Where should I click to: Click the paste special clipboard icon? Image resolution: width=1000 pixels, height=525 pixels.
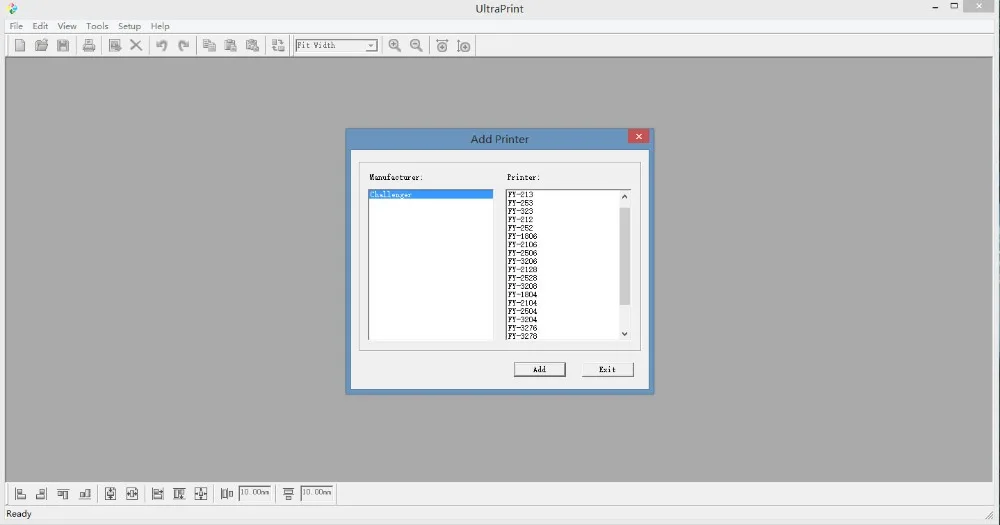pos(253,45)
